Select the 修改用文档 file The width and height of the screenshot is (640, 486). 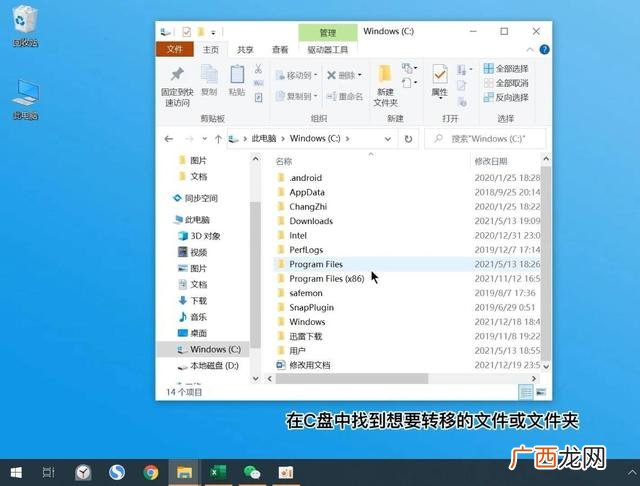click(x=309, y=365)
